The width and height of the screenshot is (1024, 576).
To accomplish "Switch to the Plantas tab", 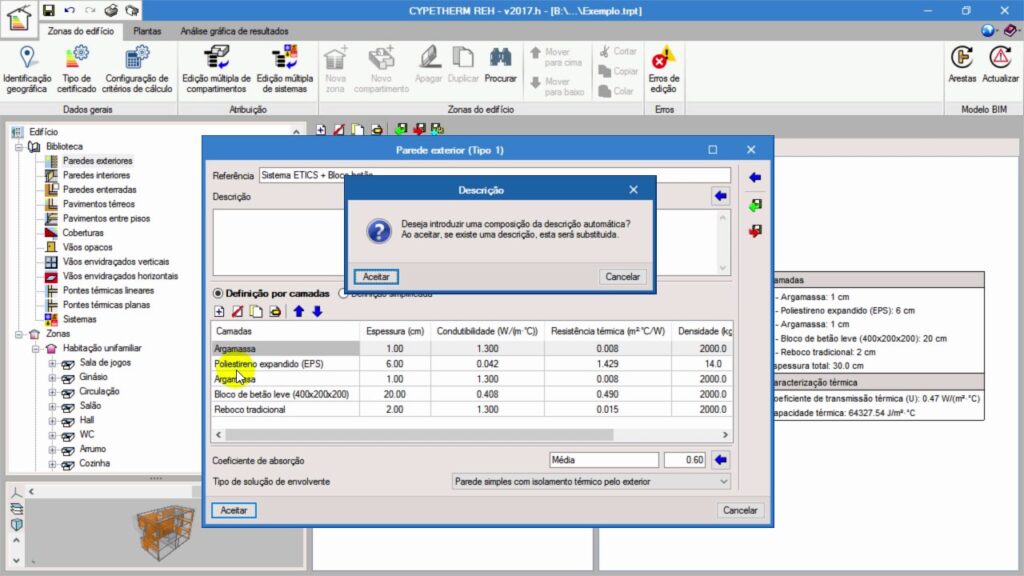I will (x=147, y=31).
